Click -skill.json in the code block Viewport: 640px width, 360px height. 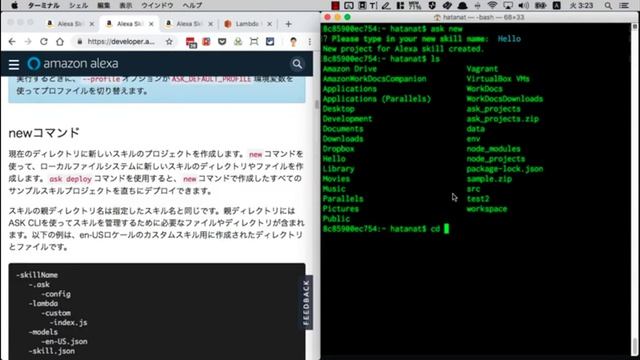(51, 351)
